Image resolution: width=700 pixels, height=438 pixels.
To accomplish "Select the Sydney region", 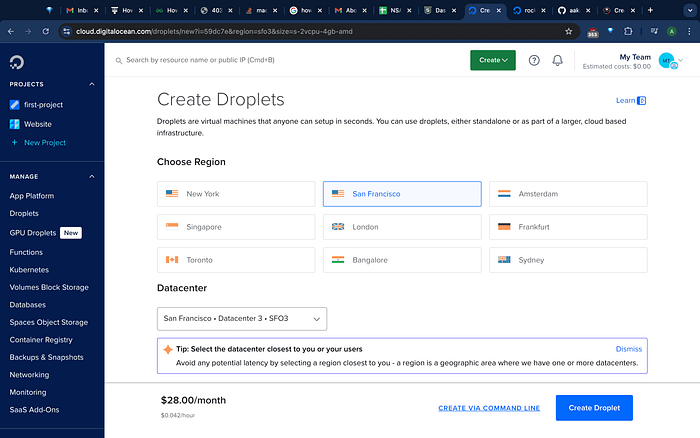I will (568, 260).
